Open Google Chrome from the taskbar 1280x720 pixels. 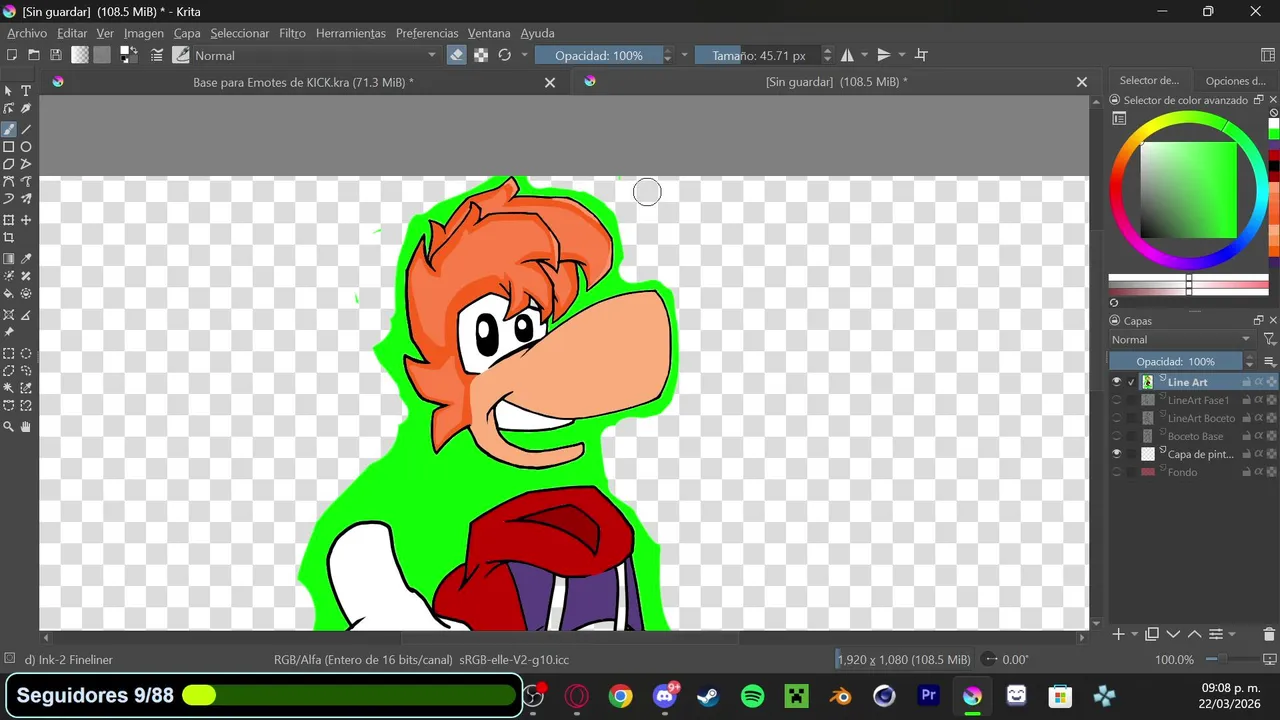[x=621, y=696]
